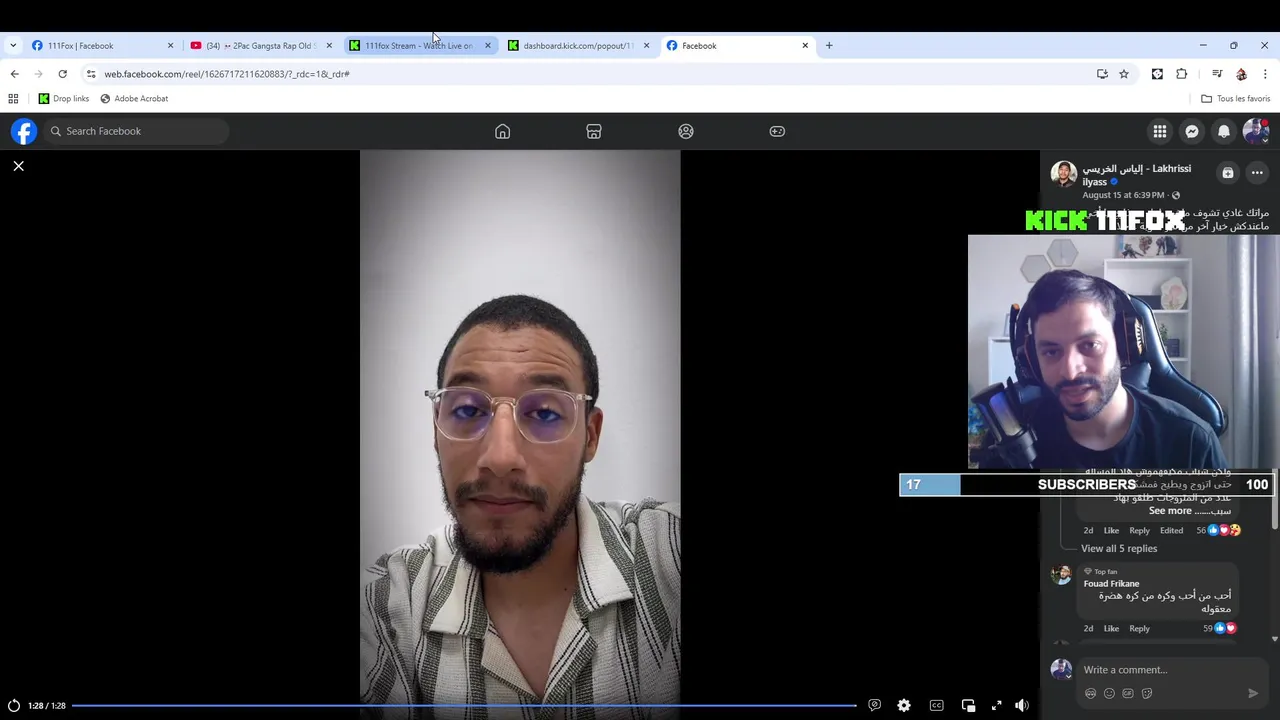Open the Groups icon in navigation bar
The width and height of the screenshot is (1280, 720).
tap(686, 131)
